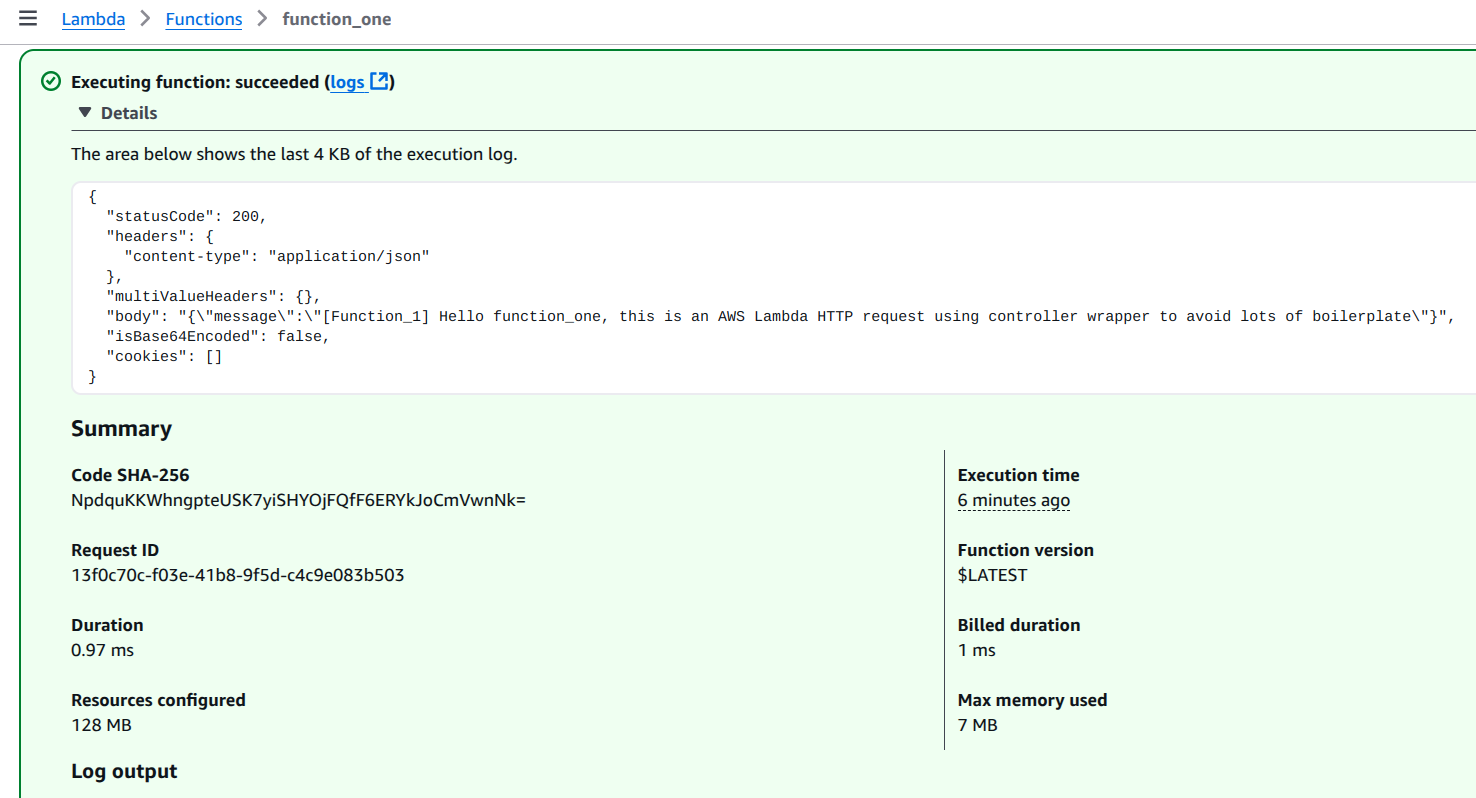Click the Code SHA-256 label

tap(130, 475)
